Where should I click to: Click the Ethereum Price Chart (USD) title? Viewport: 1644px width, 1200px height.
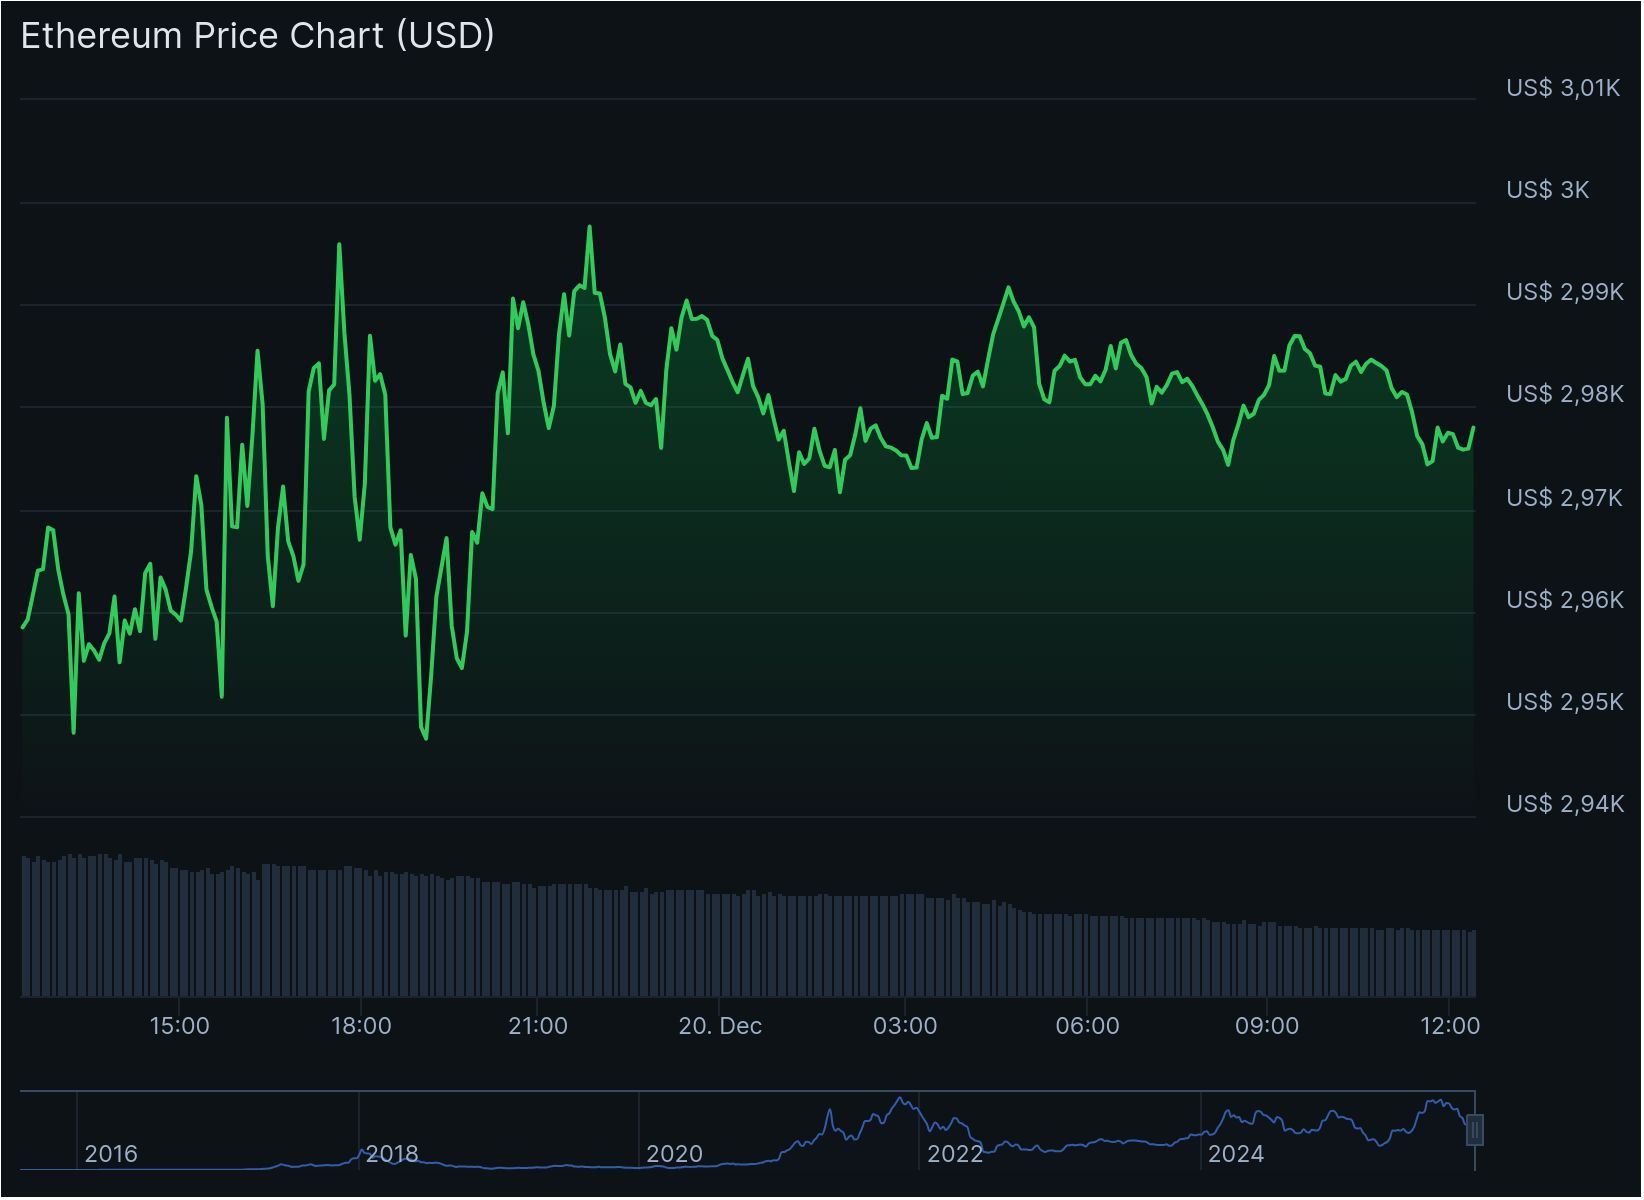pos(255,36)
